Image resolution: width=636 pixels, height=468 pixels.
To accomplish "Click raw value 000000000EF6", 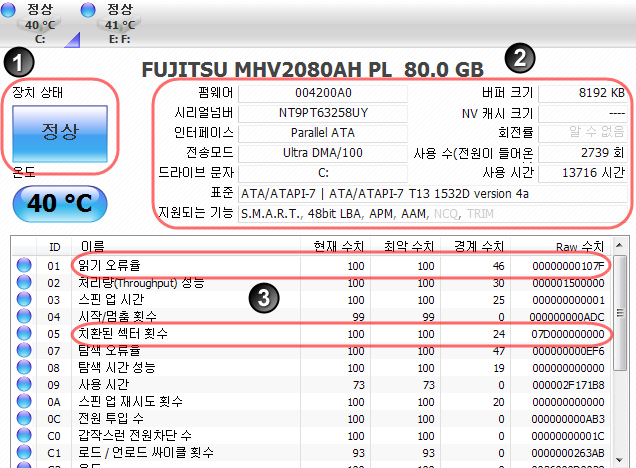I will 568,351.
